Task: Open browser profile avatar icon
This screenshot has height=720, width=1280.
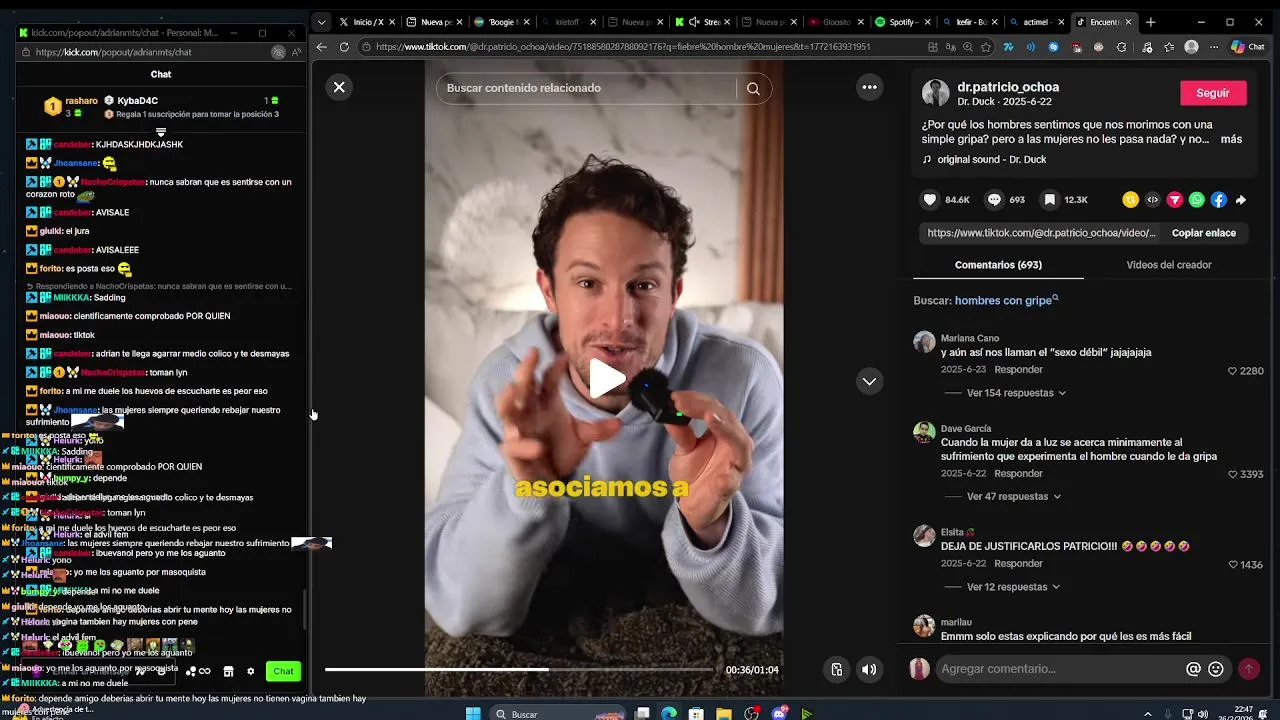Action: coord(1191,47)
